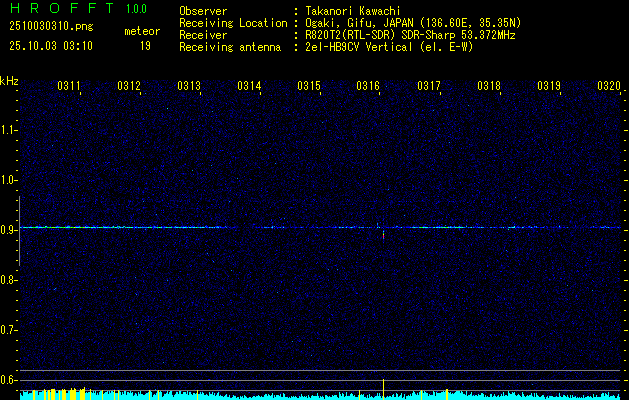Click the kHz axis unit label
The image size is (629, 400).
9,81
